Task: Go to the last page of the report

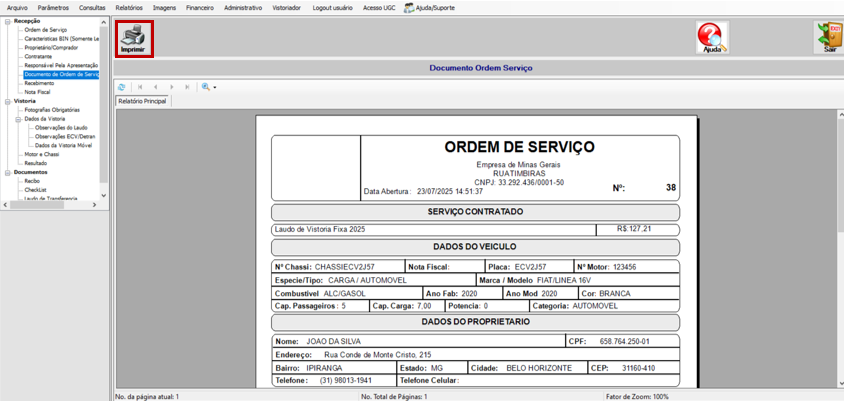Action: coord(187,87)
